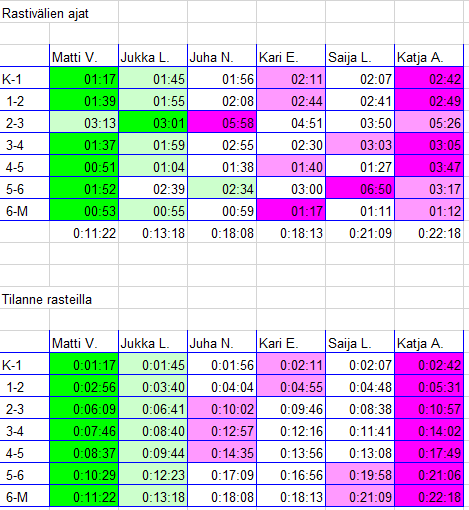
Task: Select the light green cell showing 02:34
Action: pos(222,189)
